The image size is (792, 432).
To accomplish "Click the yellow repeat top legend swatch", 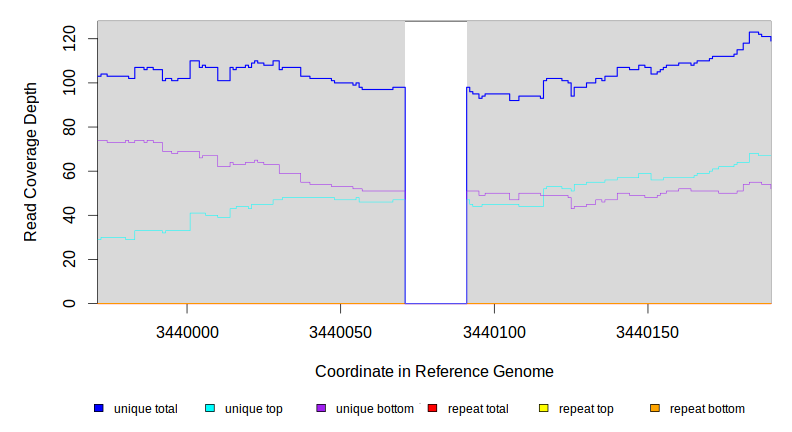I will [x=544, y=408].
